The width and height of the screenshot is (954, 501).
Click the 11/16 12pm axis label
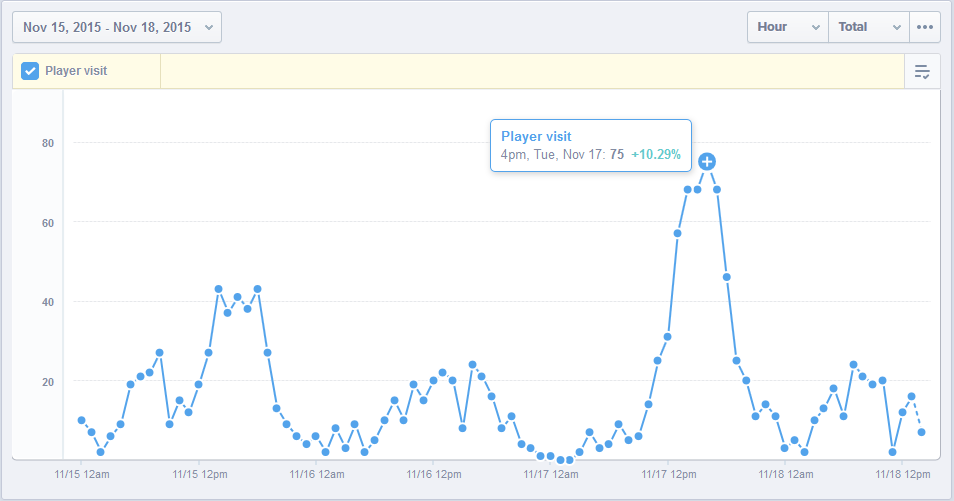(433, 474)
